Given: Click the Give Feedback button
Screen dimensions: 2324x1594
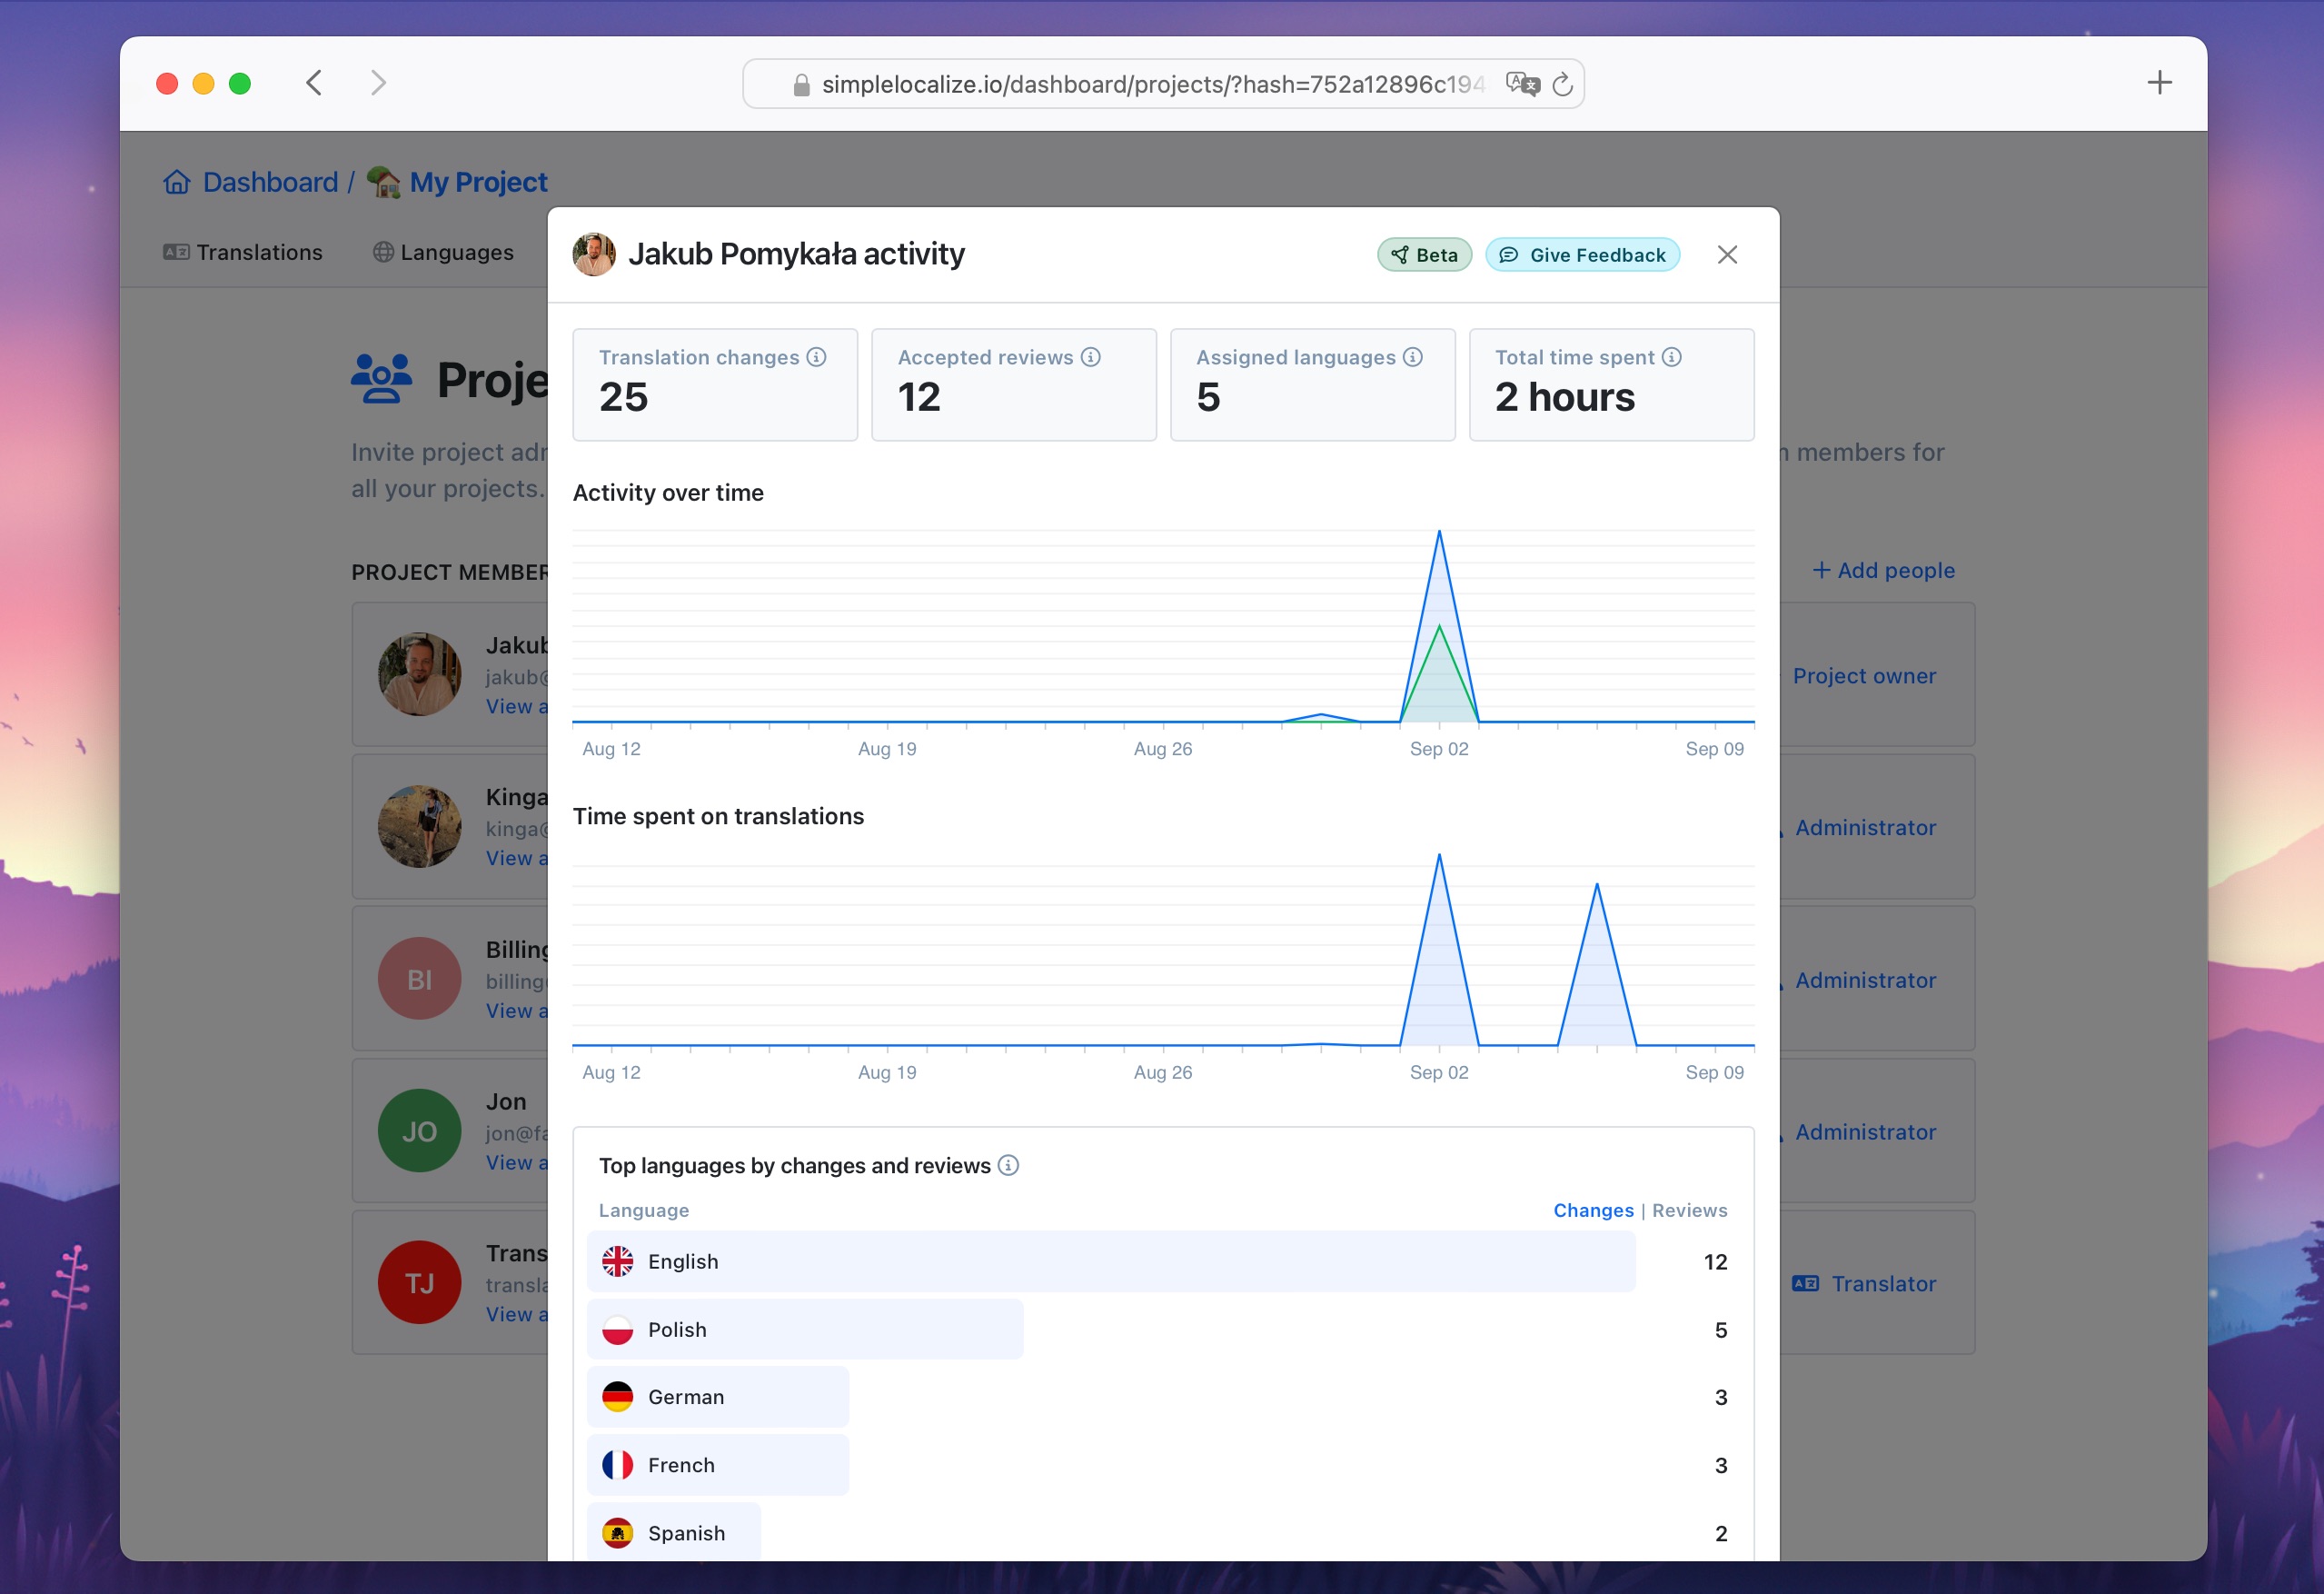Looking at the screenshot, I should pyautogui.click(x=1583, y=253).
